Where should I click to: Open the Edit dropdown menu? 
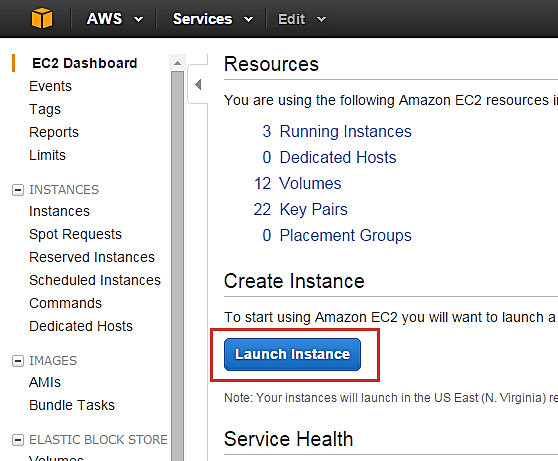(302, 19)
